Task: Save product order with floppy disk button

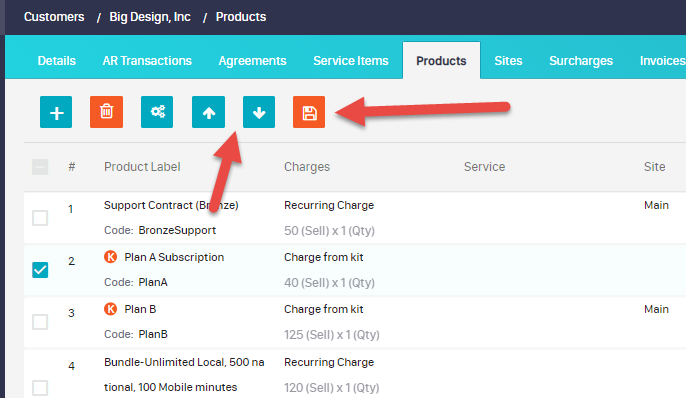Action: [309, 112]
